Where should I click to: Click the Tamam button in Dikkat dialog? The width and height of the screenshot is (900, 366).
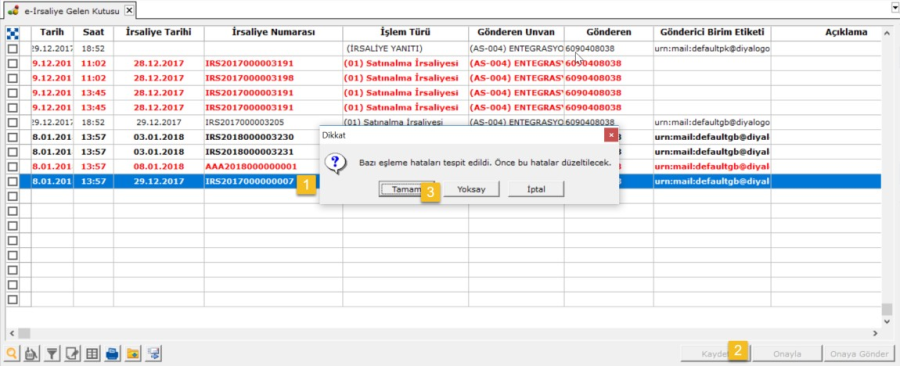click(x=407, y=189)
